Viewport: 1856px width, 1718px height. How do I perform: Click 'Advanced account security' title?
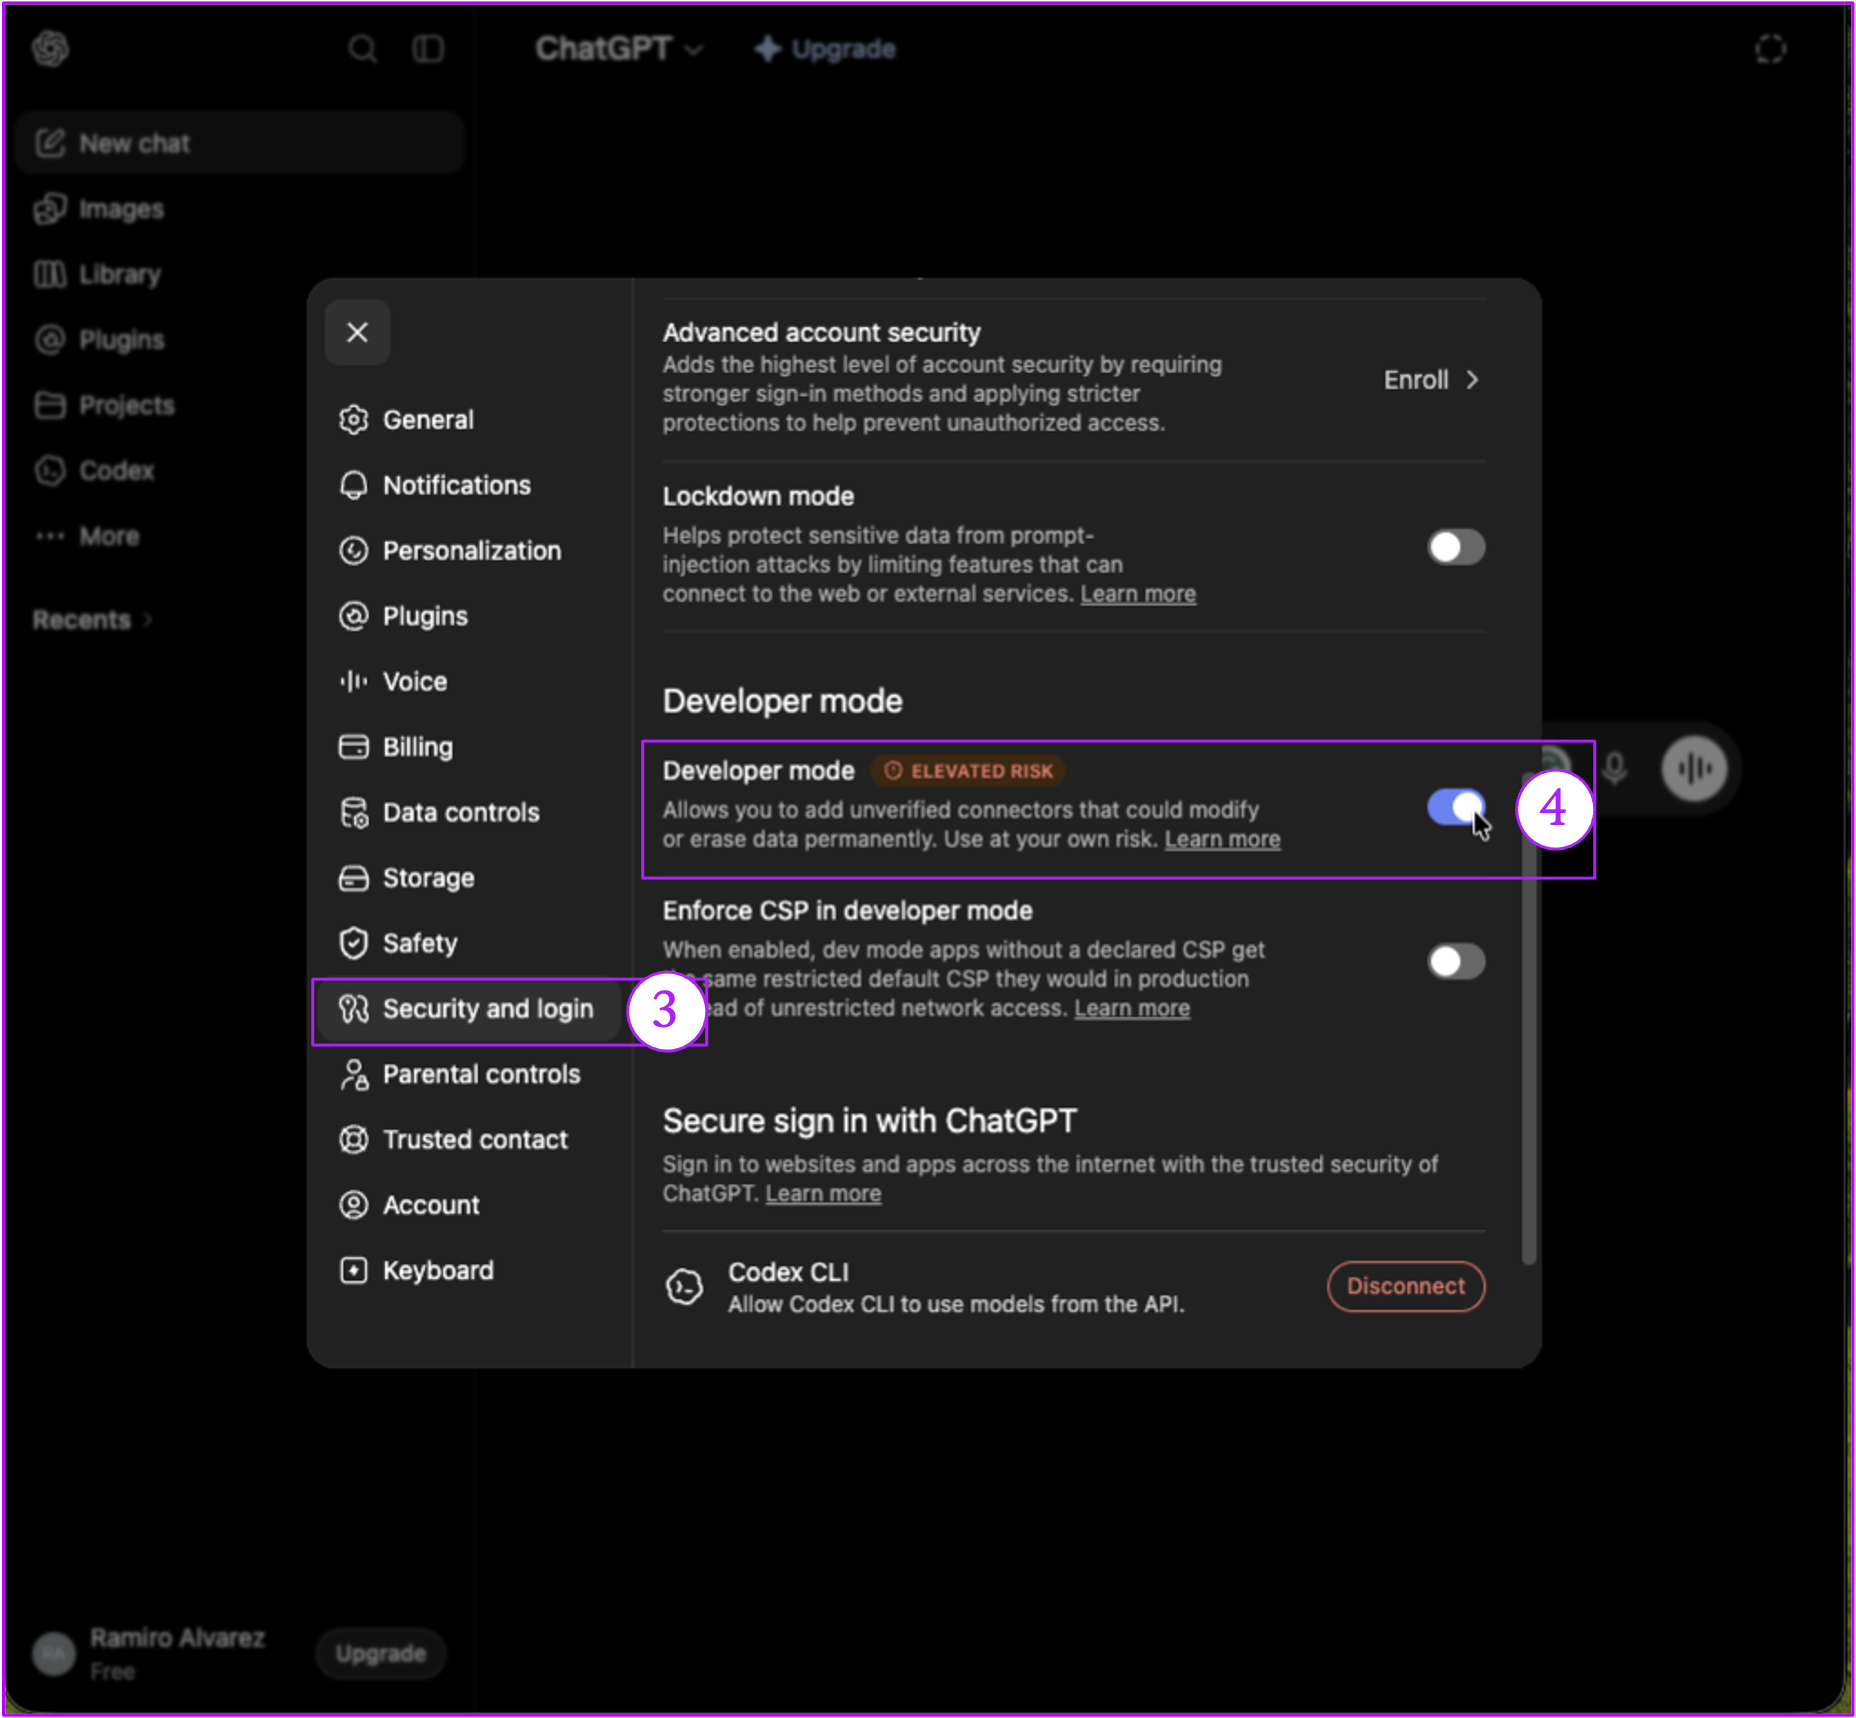(x=821, y=332)
